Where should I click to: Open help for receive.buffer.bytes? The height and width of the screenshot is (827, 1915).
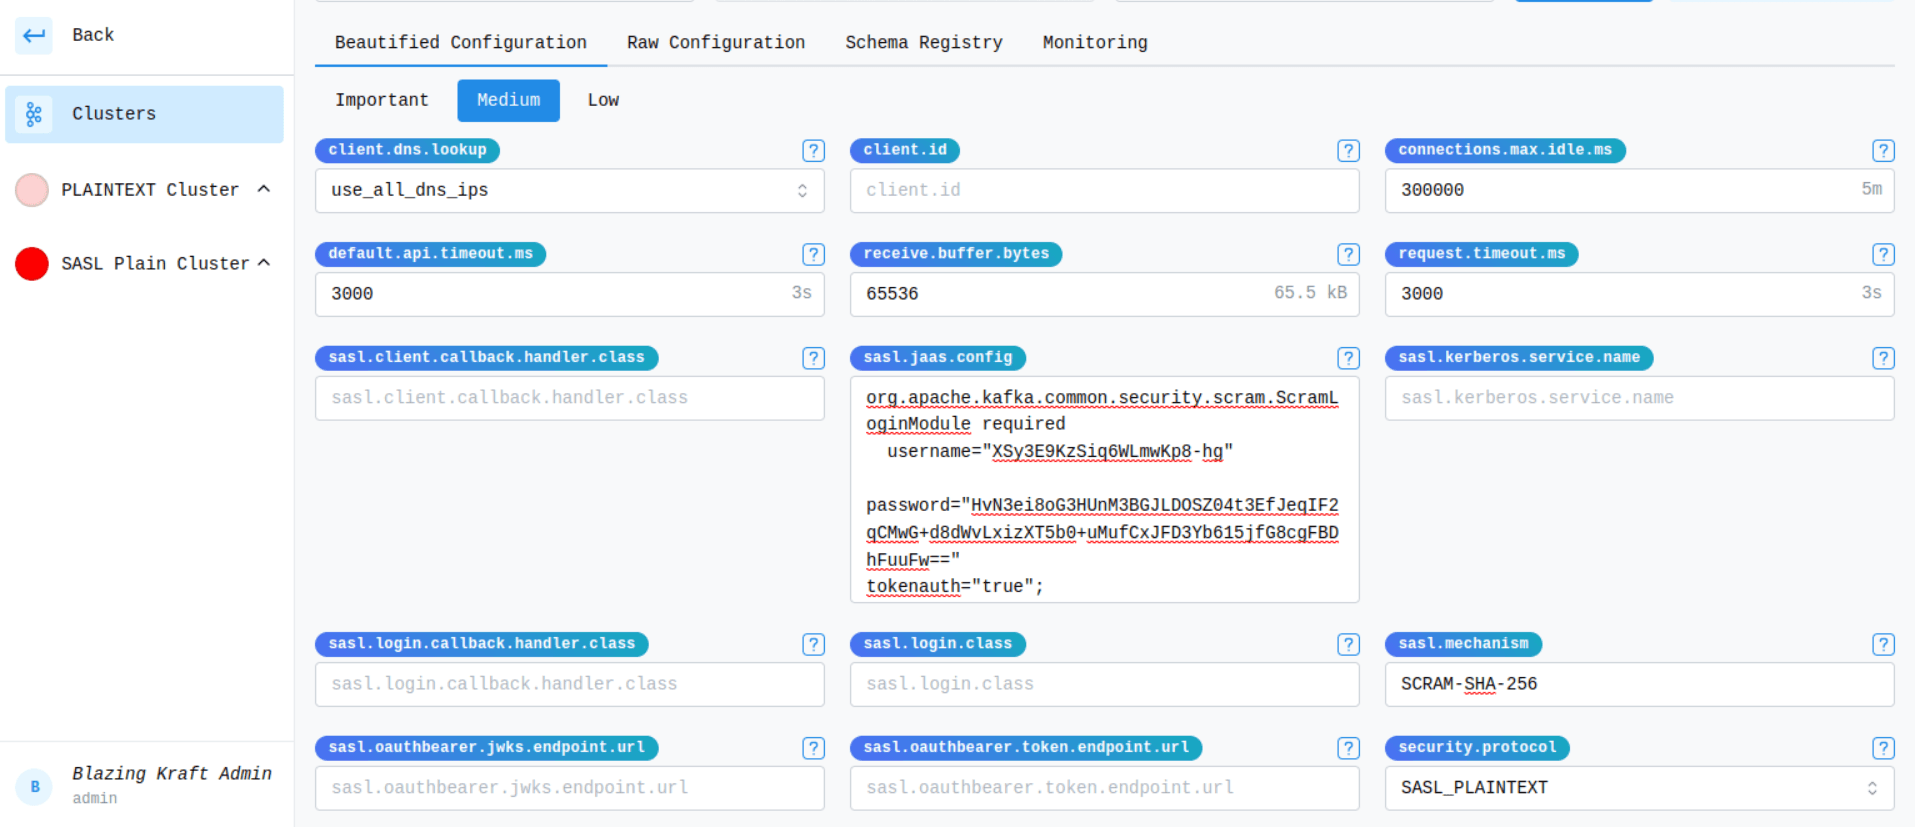pos(1348,254)
